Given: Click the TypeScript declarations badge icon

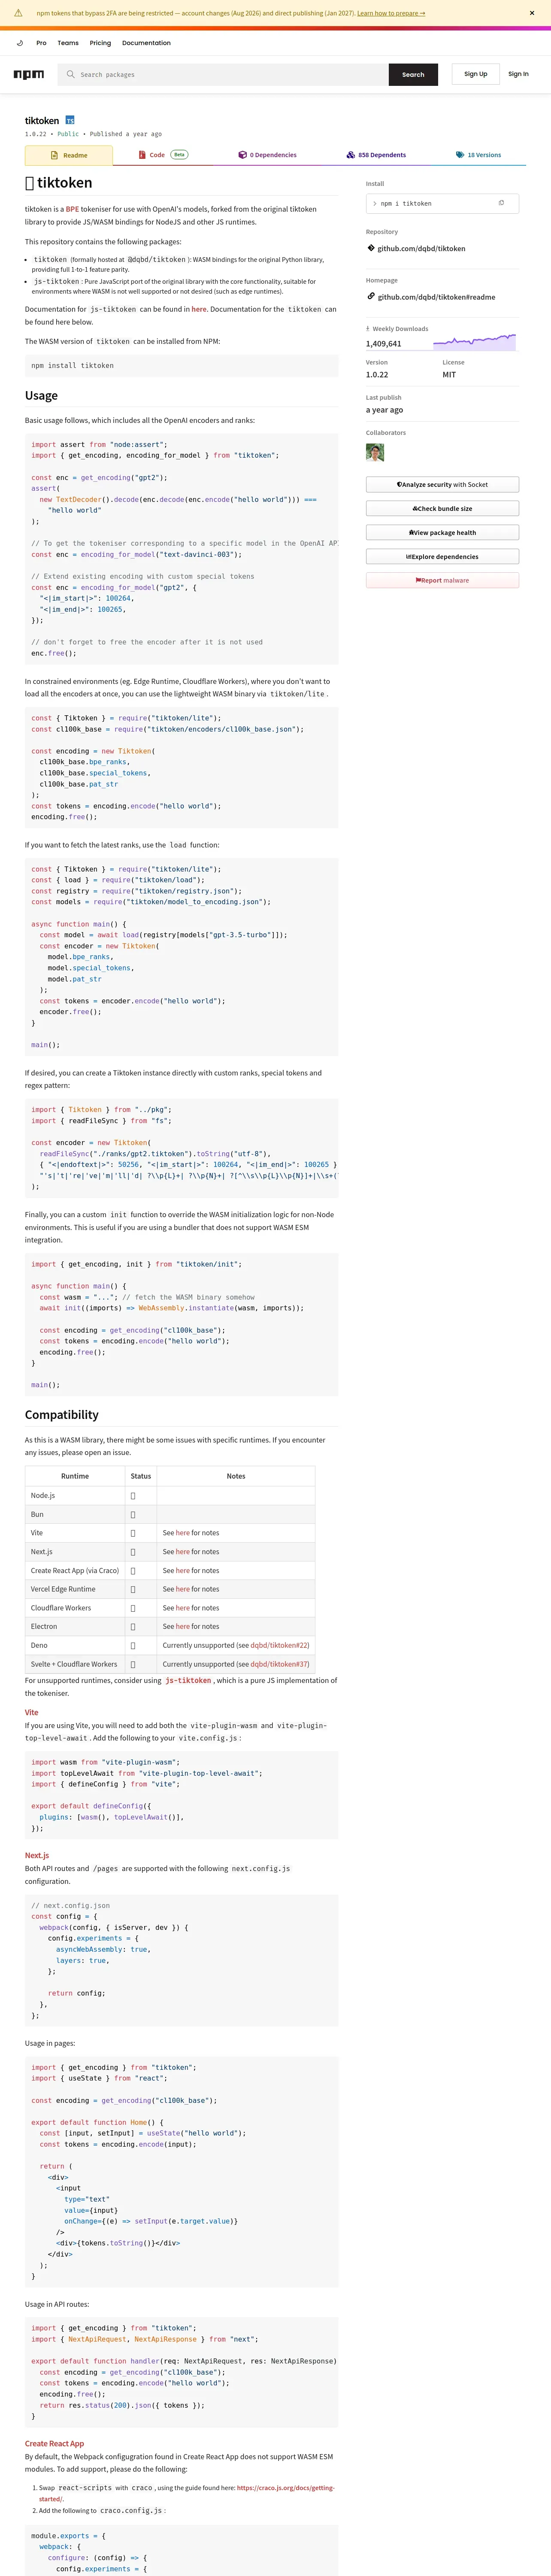Looking at the screenshot, I should point(70,120).
